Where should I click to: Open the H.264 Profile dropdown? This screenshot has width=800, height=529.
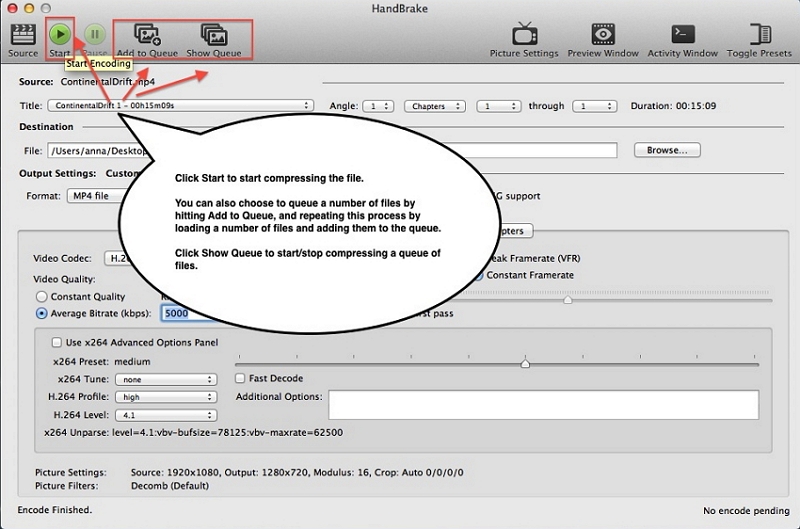pos(165,397)
